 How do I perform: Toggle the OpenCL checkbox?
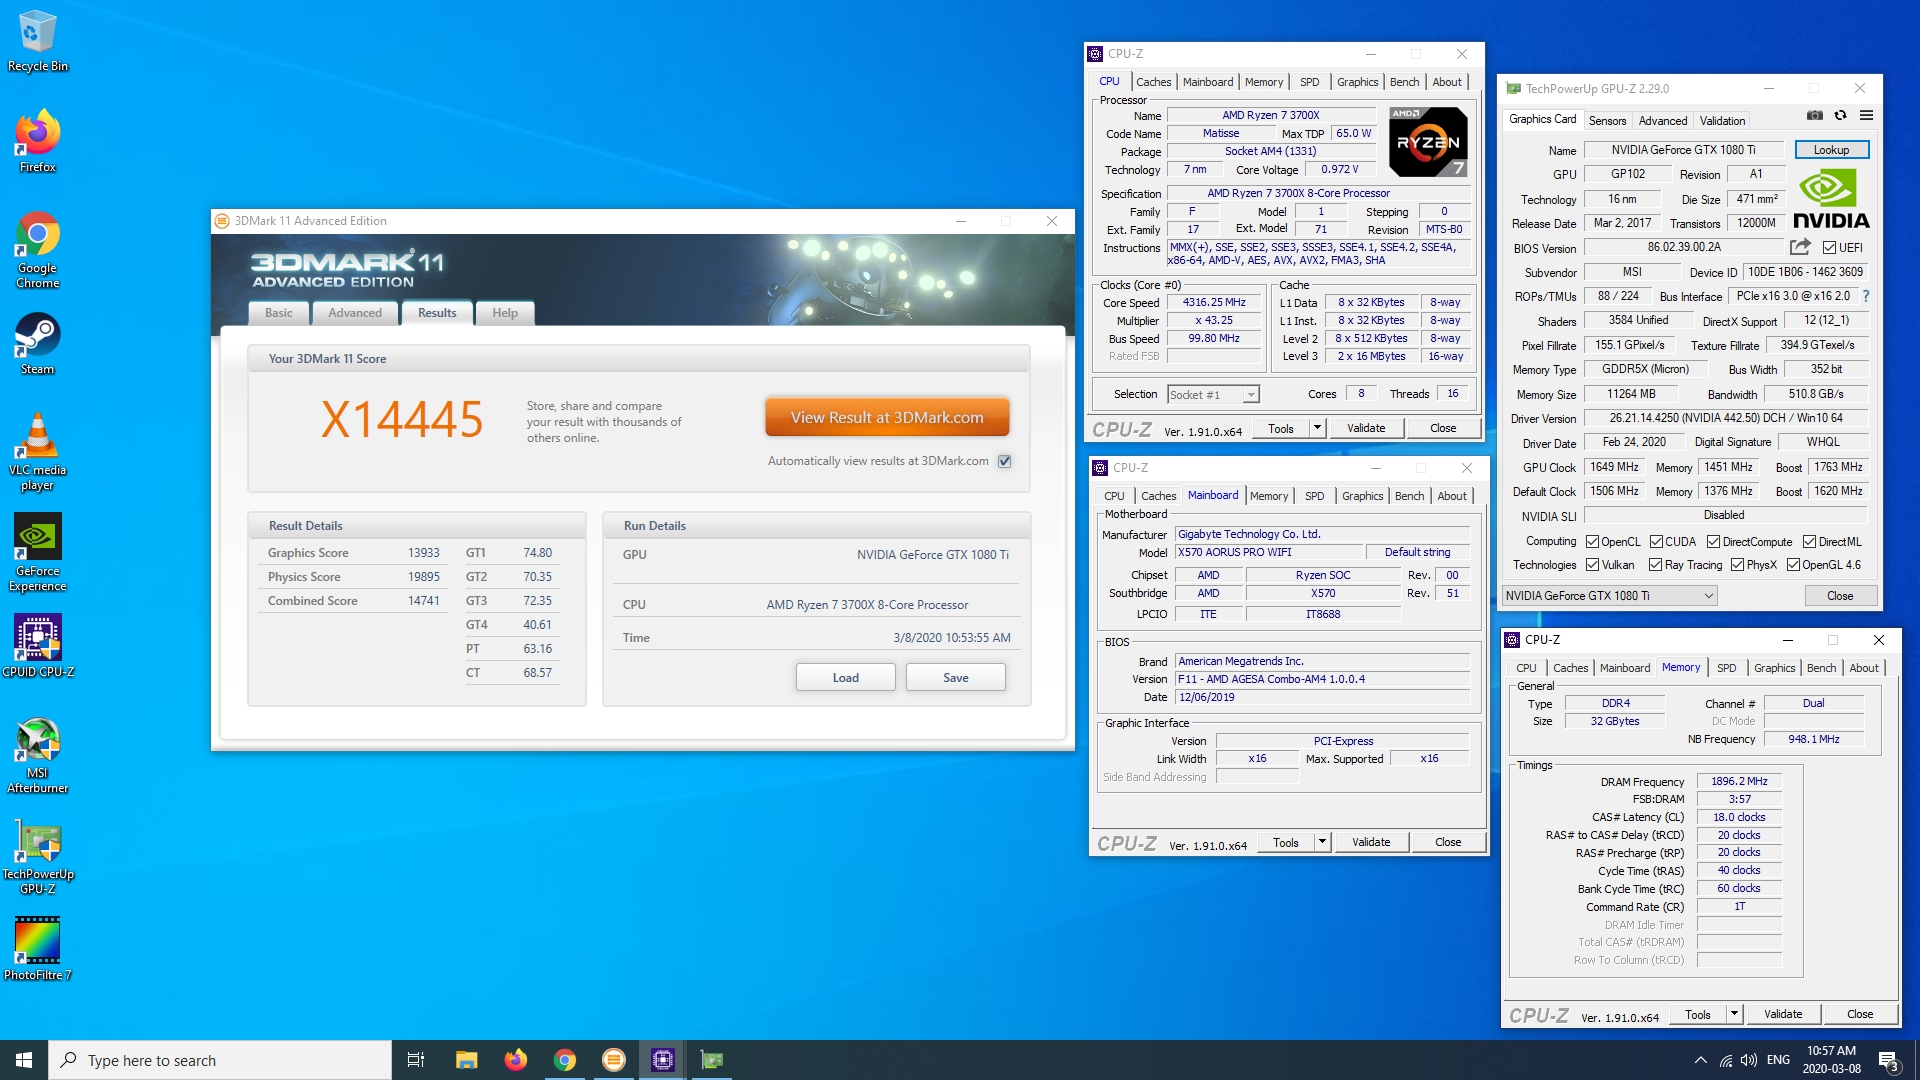pyautogui.click(x=1592, y=541)
